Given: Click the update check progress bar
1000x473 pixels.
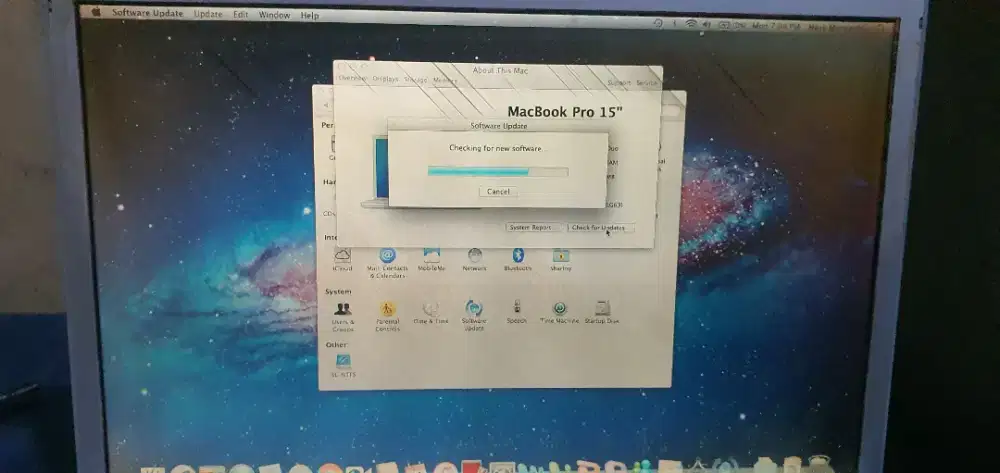Looking at the screenshot, I should coord(498,171).
